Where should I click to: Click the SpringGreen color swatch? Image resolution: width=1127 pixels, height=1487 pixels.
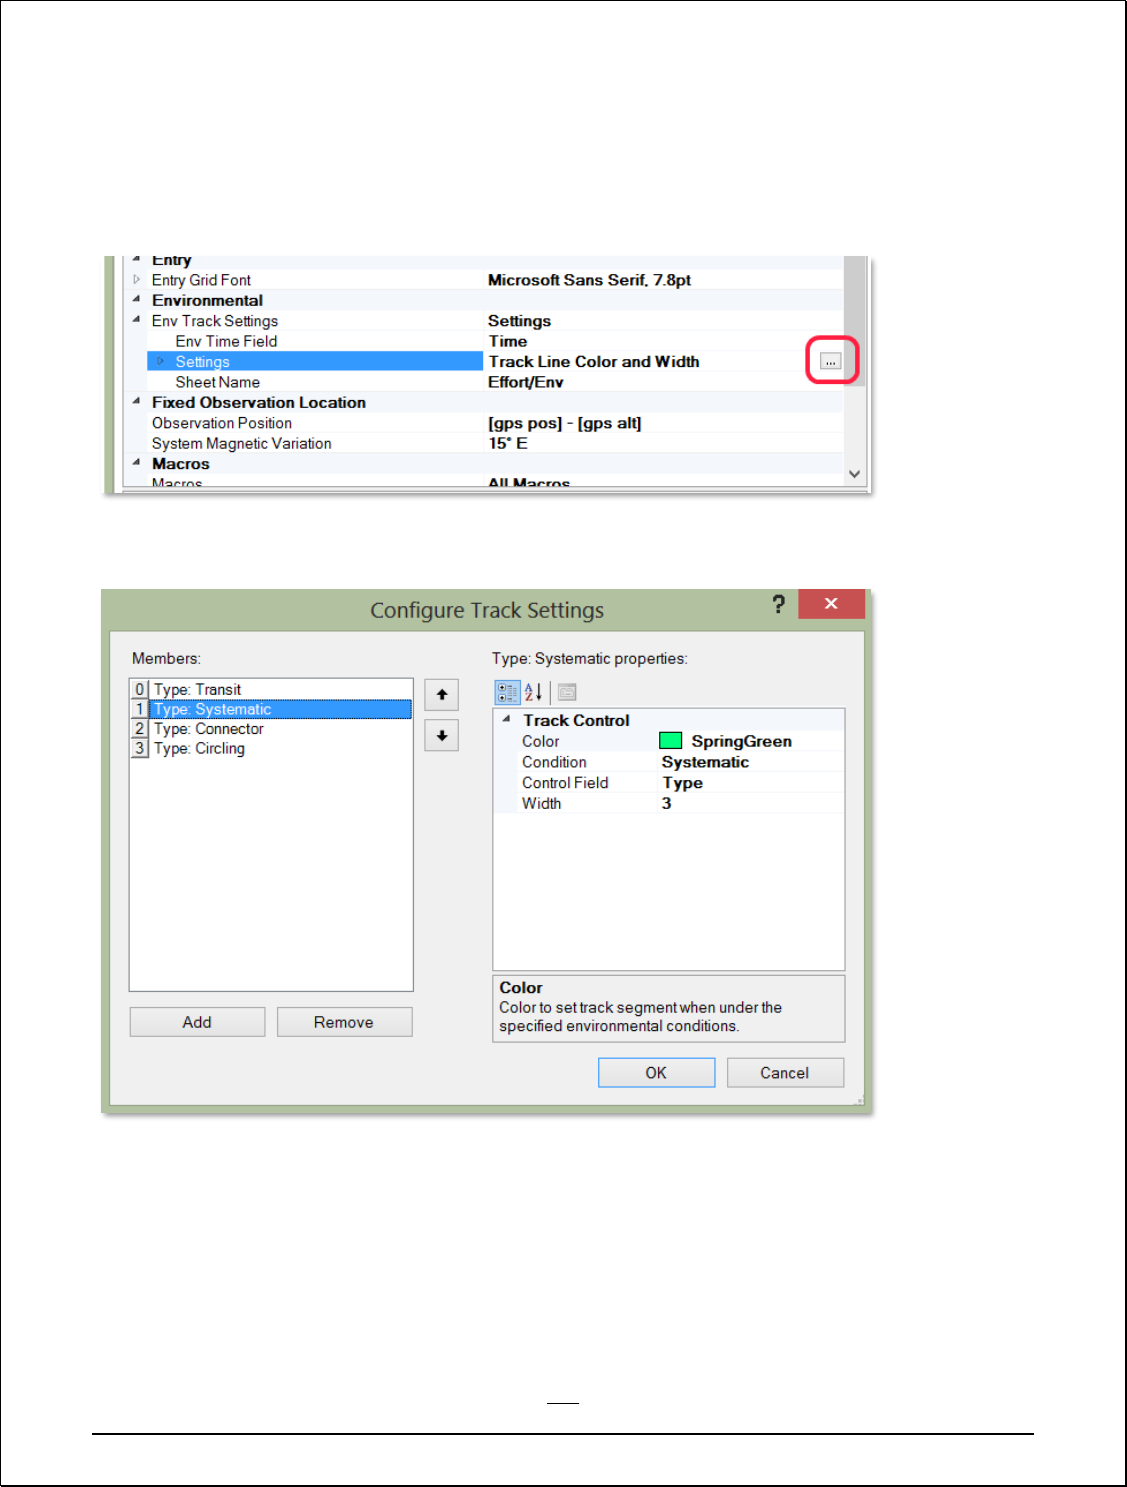pos(671,741)
